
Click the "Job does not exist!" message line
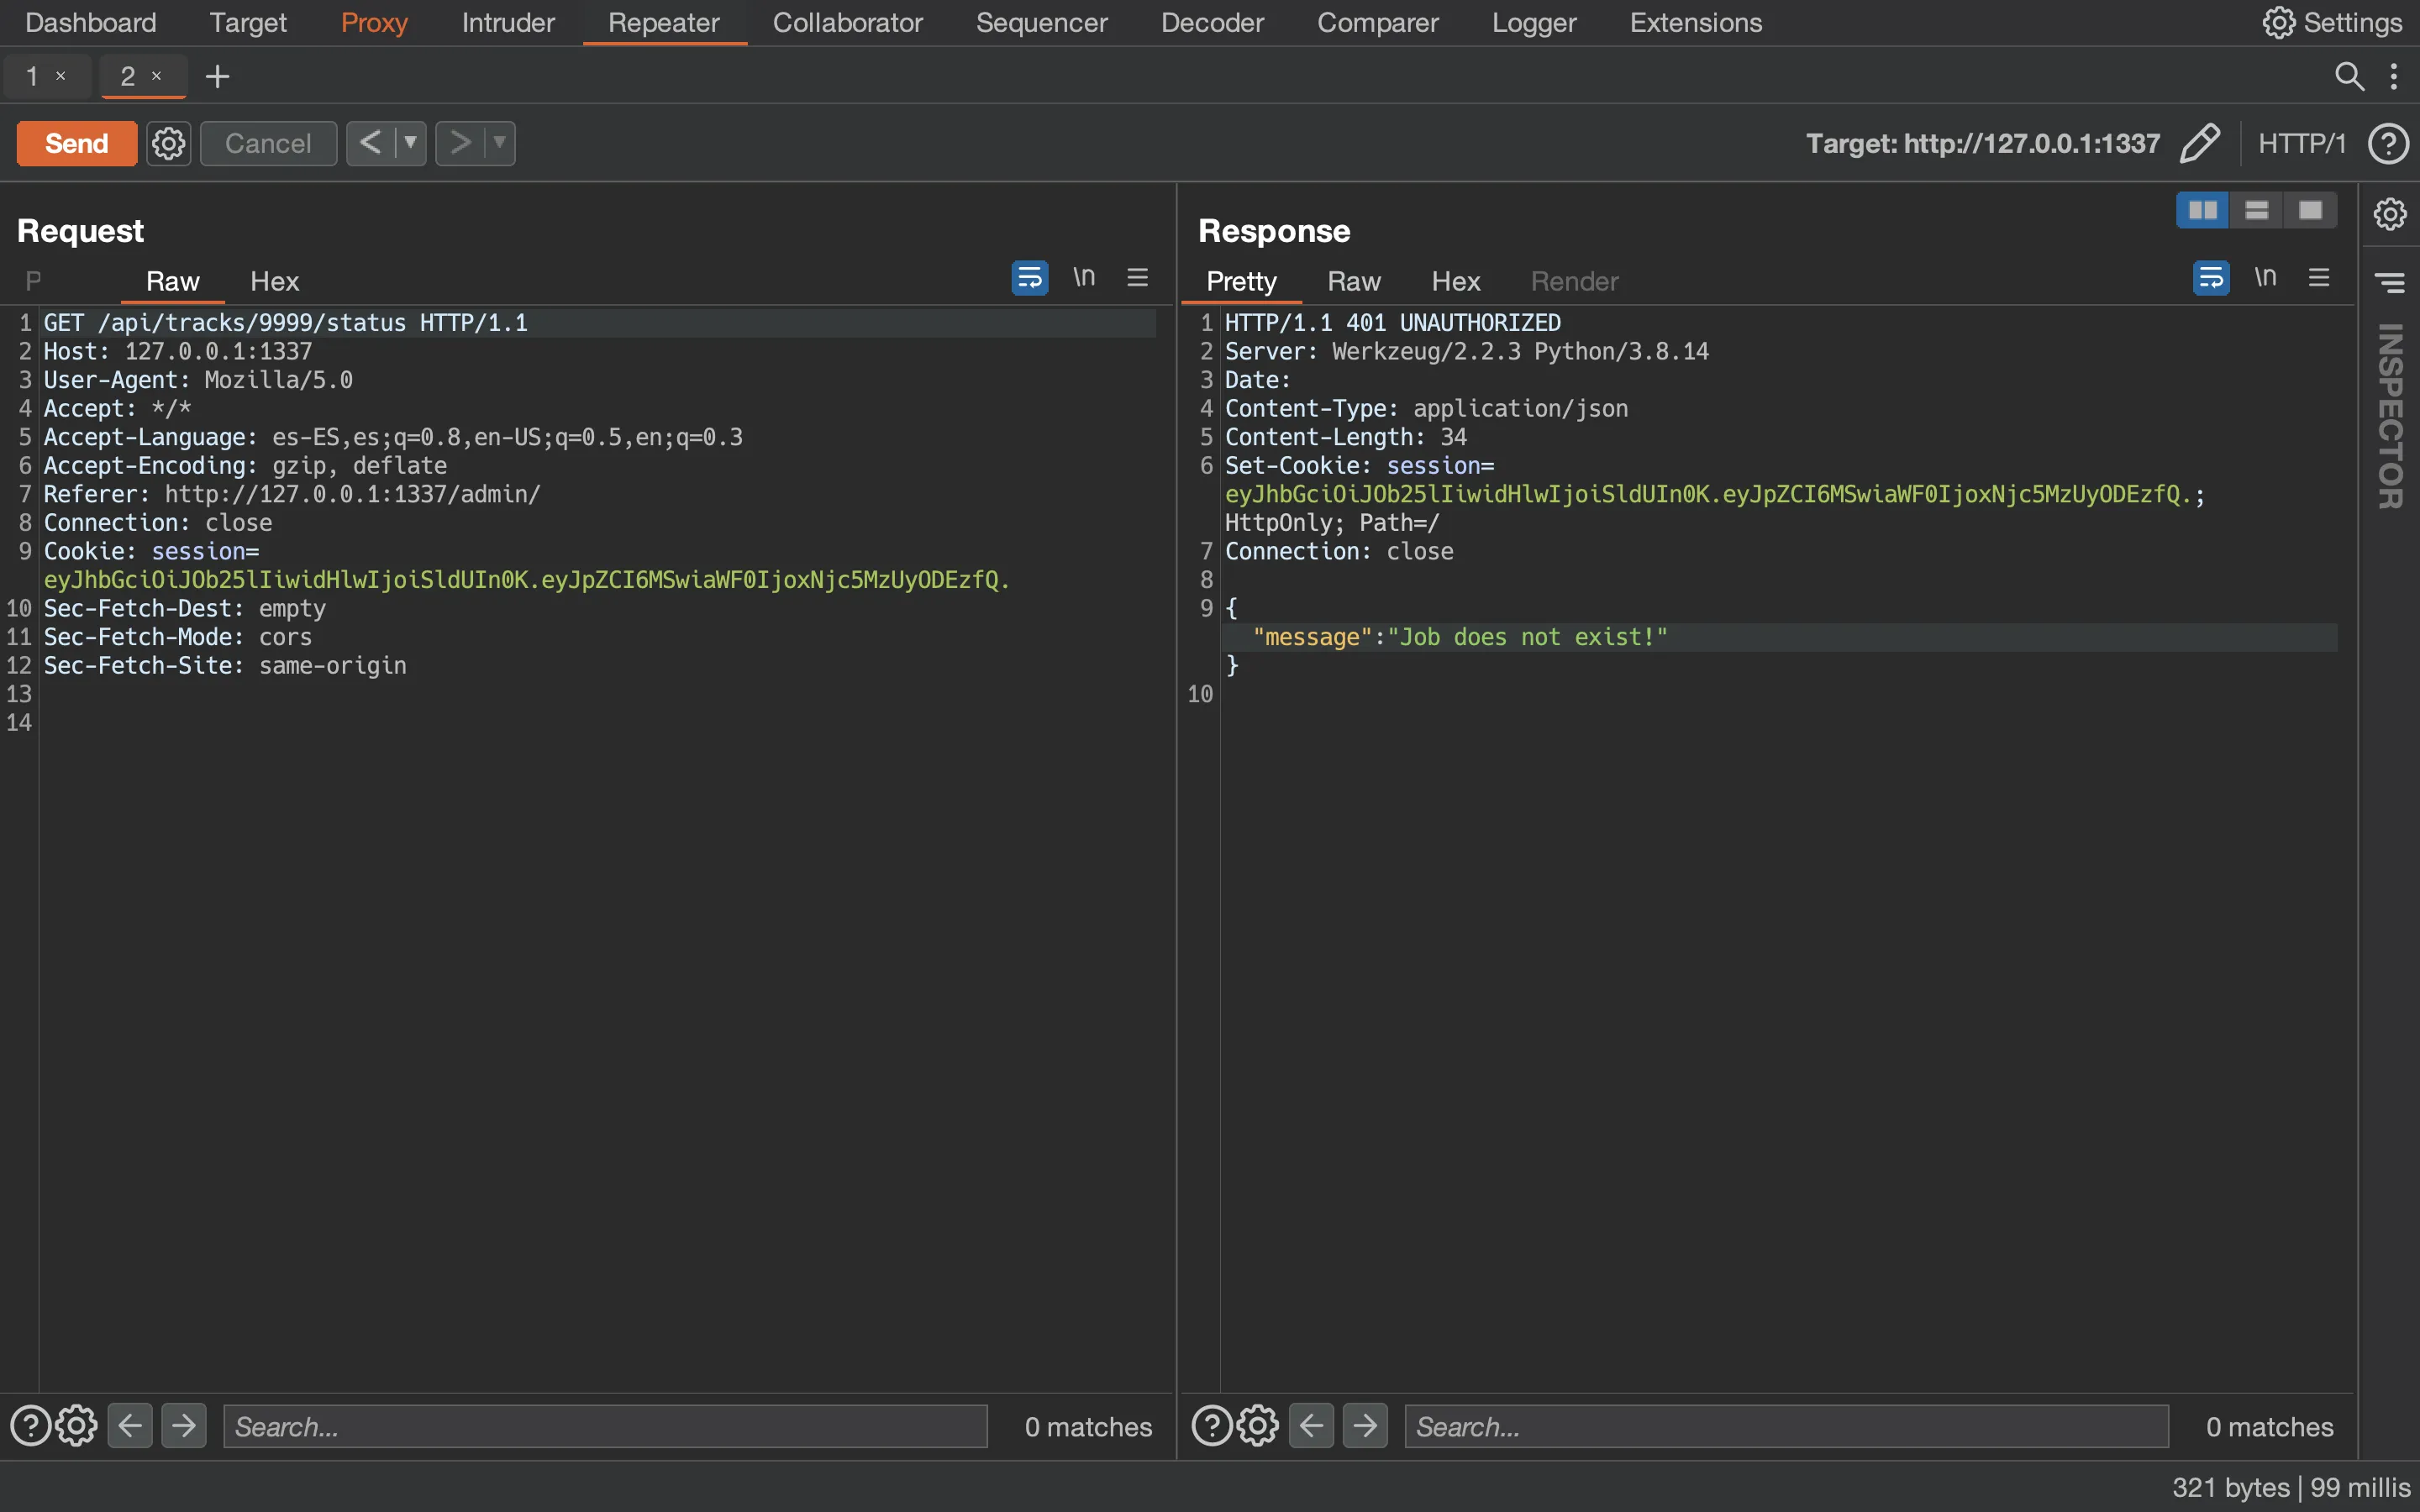coord(1460,637)
